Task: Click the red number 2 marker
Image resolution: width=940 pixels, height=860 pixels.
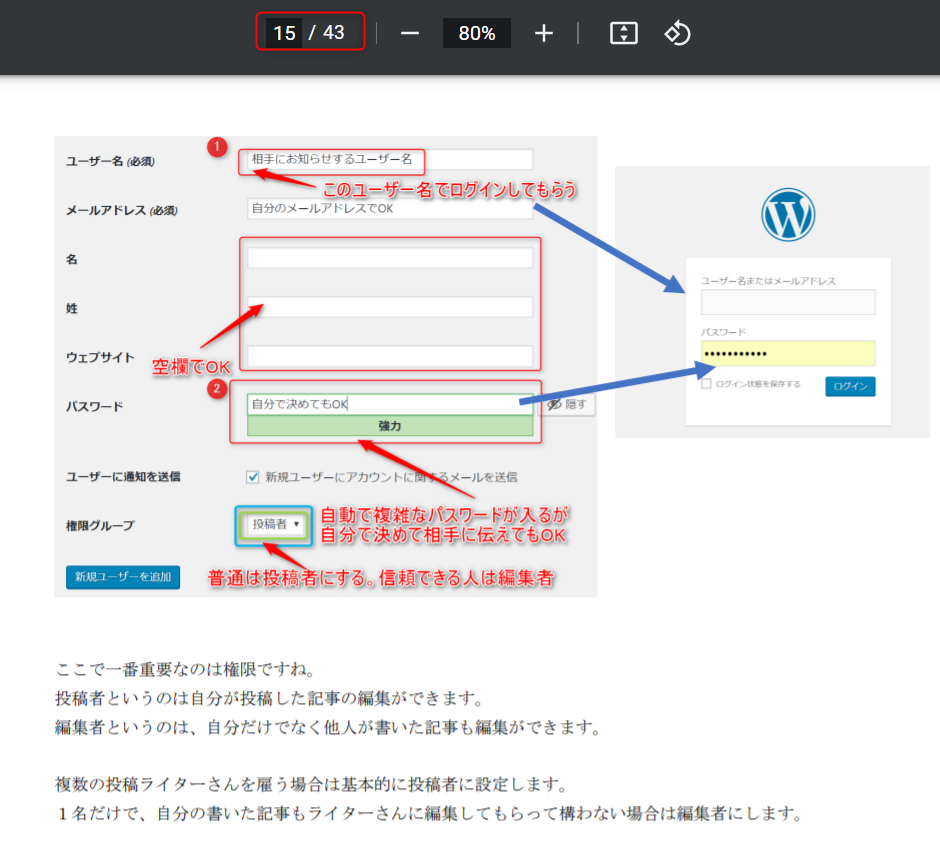Action: point(217,388)
